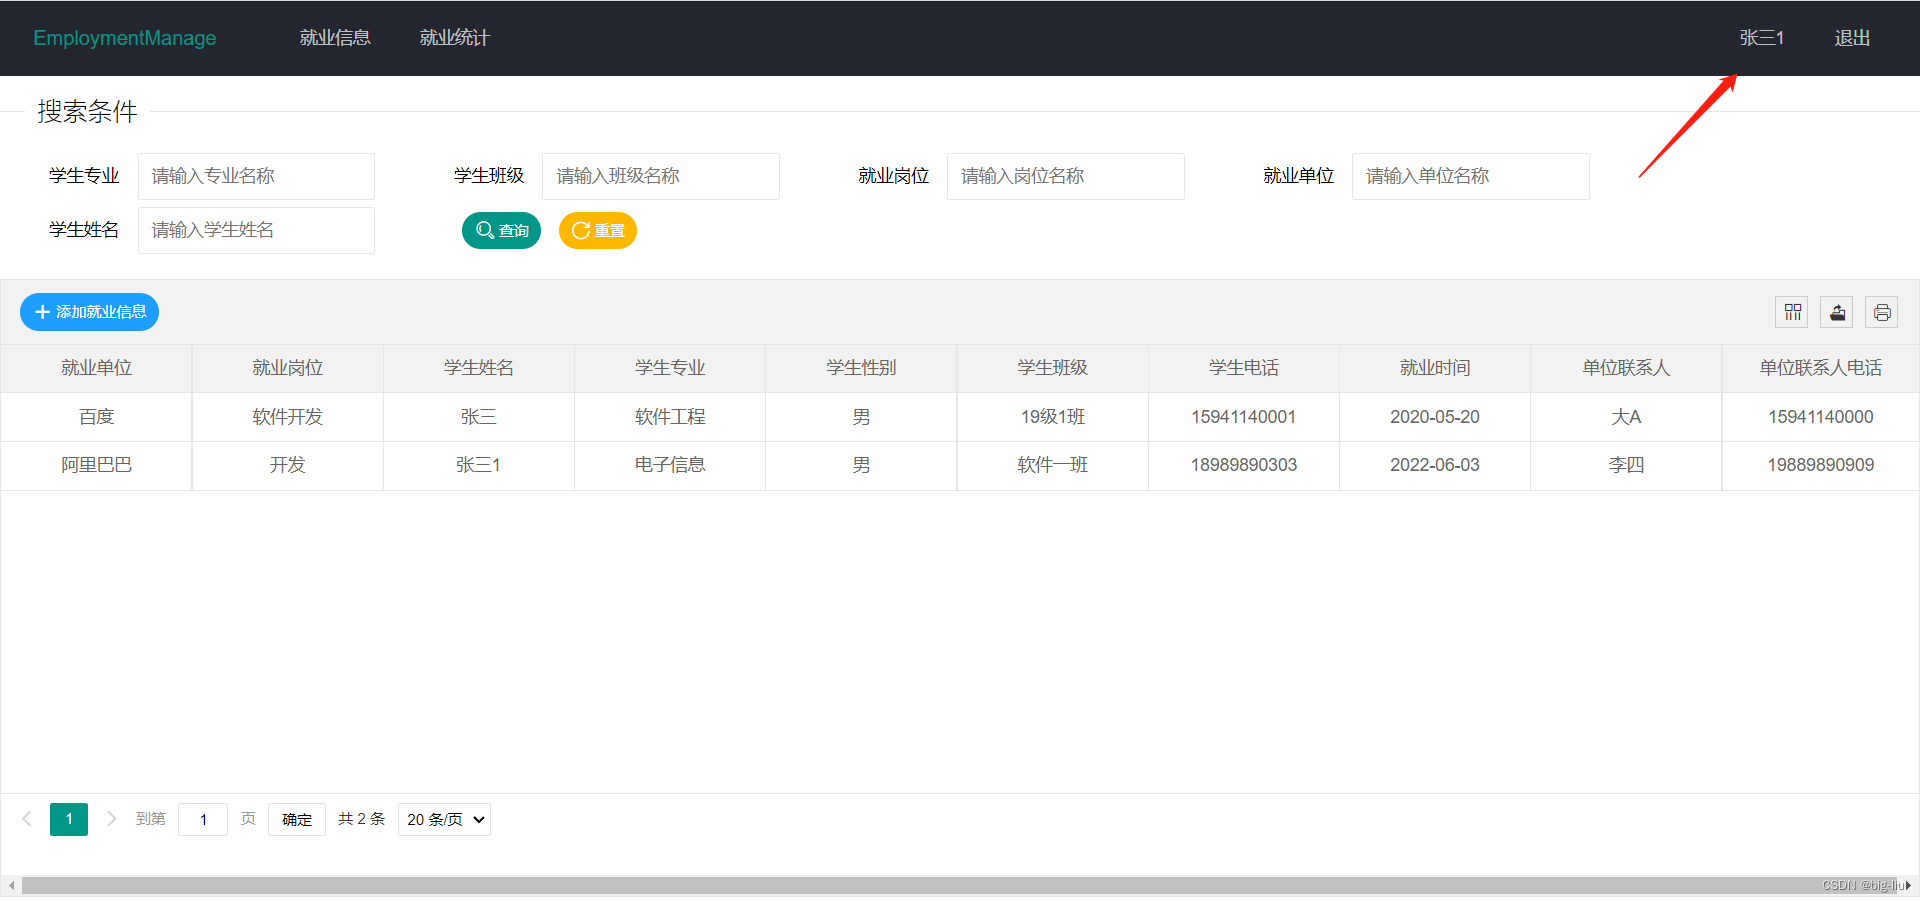Click 退出 to log out

(x=1852, y=38)
